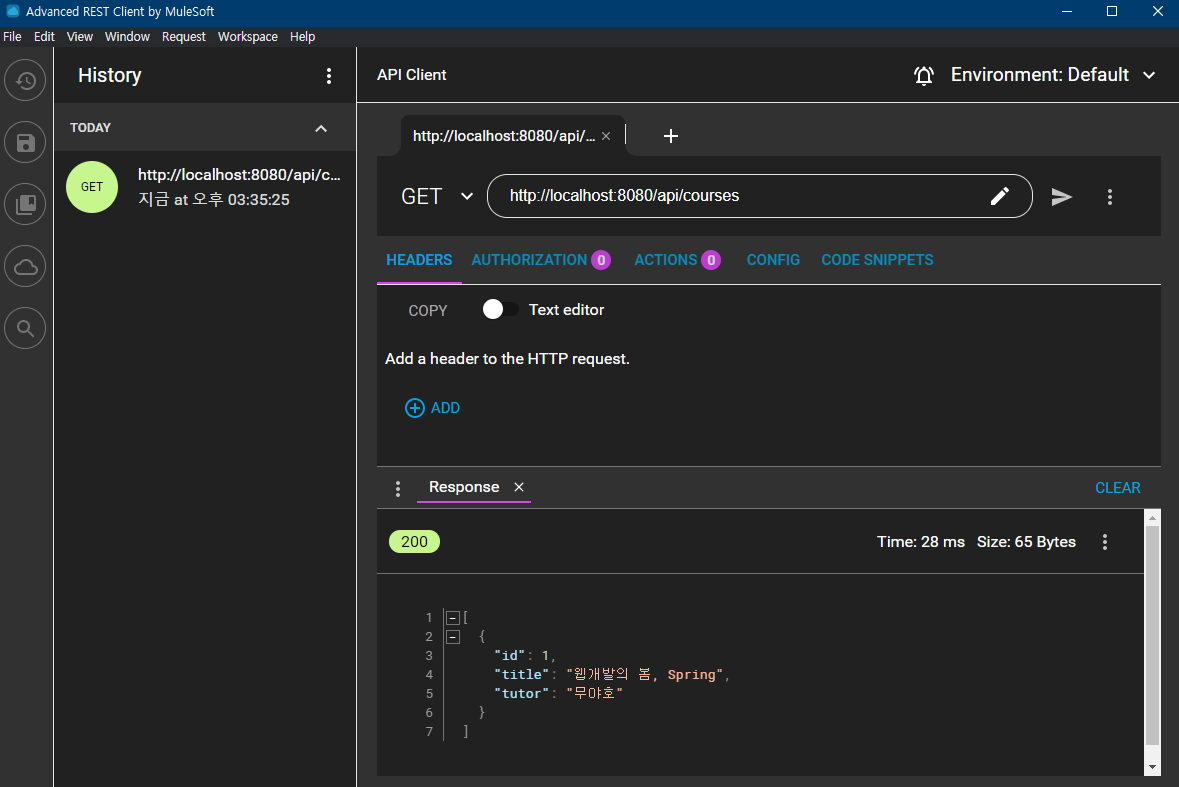Click the "id" key in JSON response
The width and height of the screenshot is (1179, 787).
[510, 655]
